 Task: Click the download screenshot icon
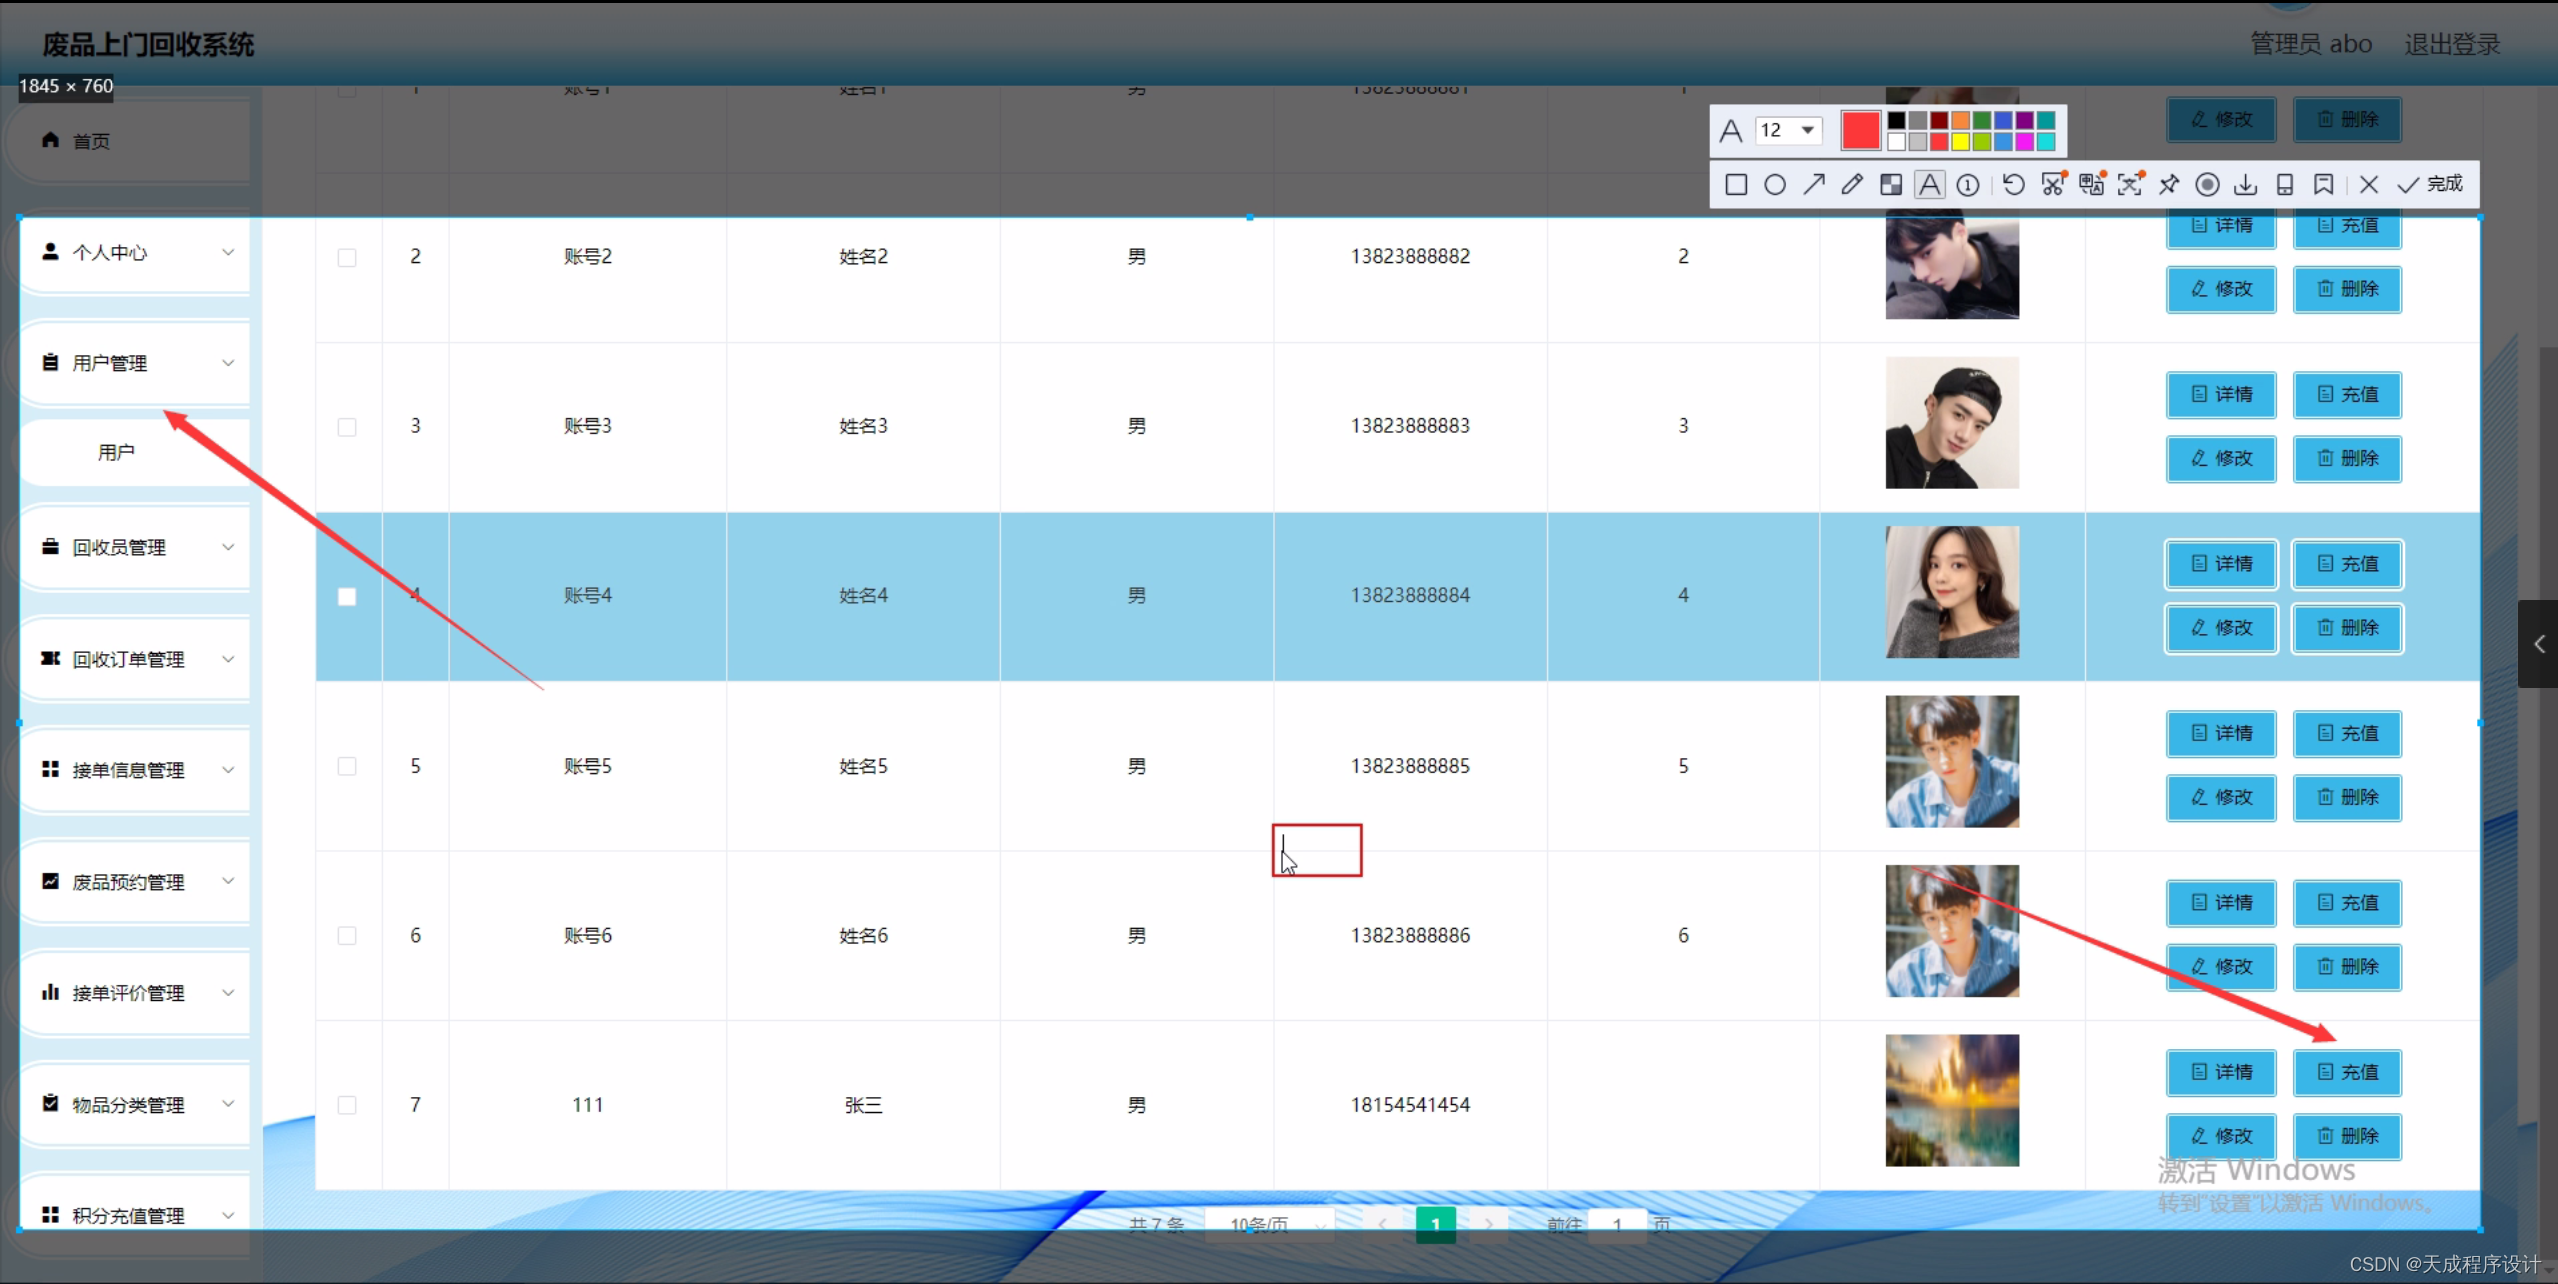(2246, 185)
